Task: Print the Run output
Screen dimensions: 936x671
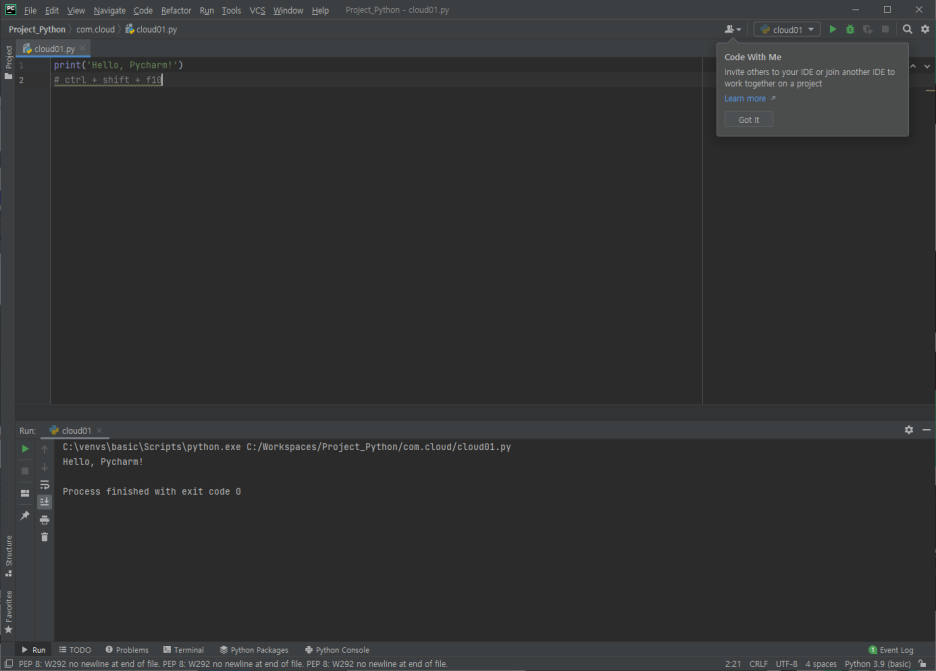Action: [x=44, y=520]
